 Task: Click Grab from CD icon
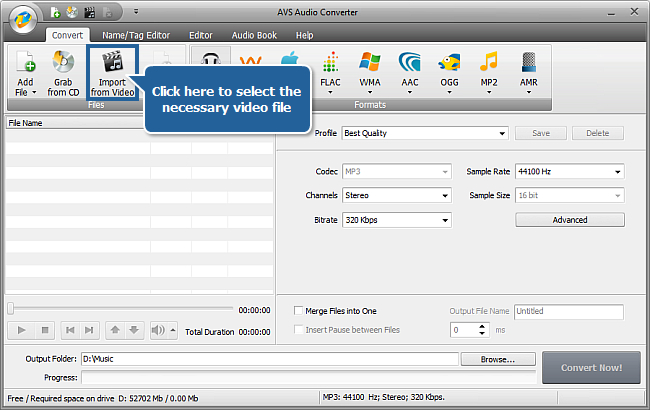63,62
